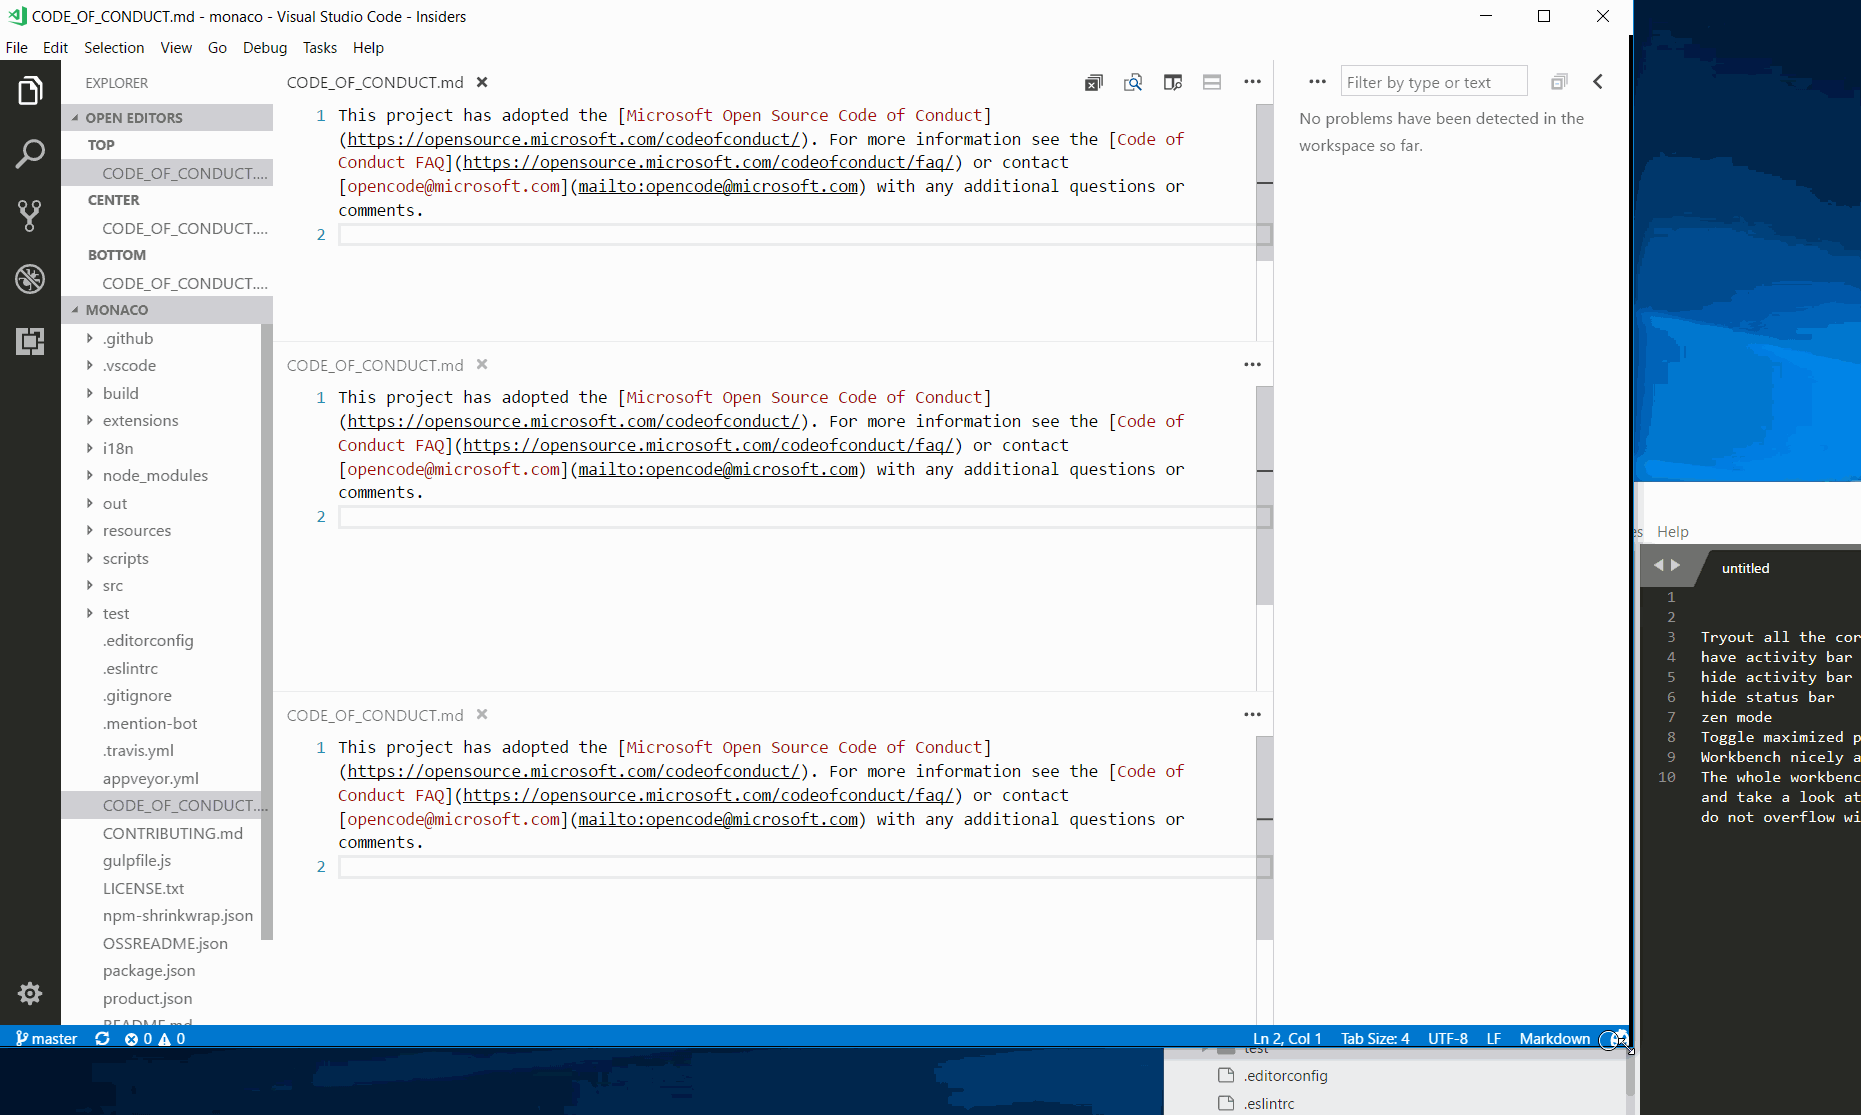The image size is (1861, 1115).
Task: Open the Explorer view in activity bar
Action: point(30,92)
